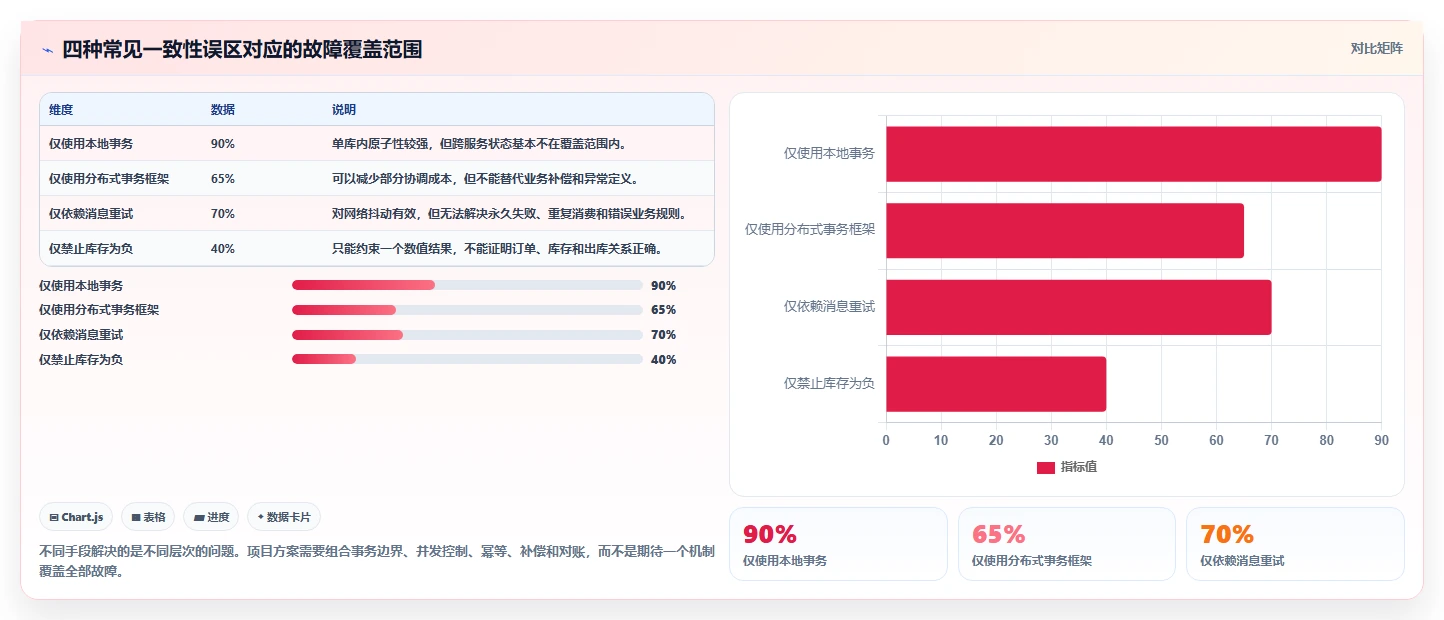Click the chart bar for 仅使用本地事务
1444x620 pixels.
(1133, 154)
